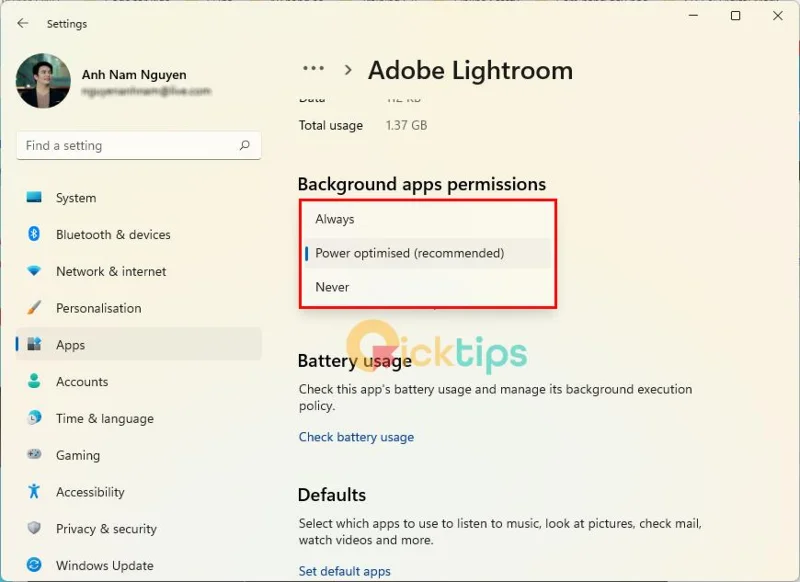Open Windows Update page
Screen dimensions: 800x582
139,565
